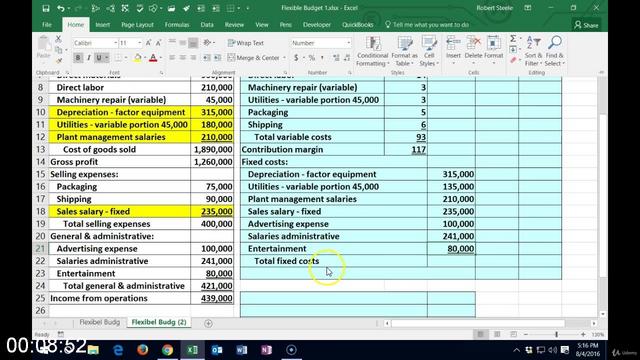Click Merge & Center button

point(253,58)
